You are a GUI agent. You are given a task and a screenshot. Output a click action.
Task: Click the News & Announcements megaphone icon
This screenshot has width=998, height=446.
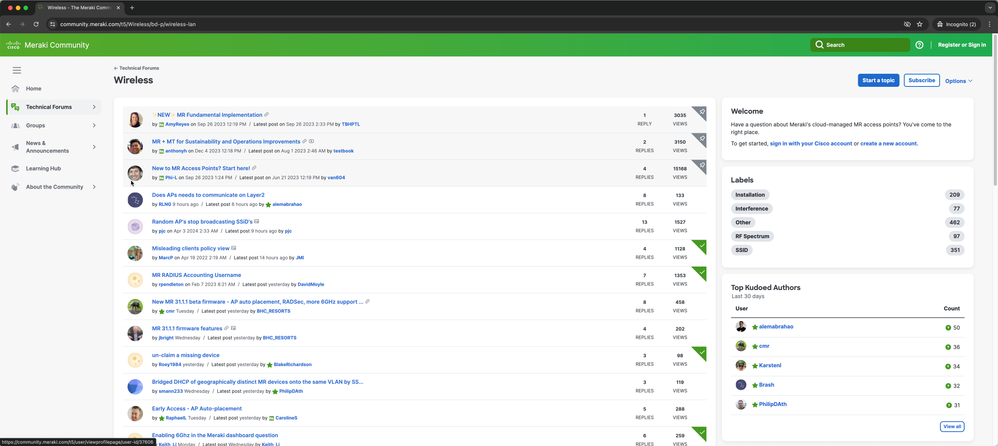pyautogui.click(x=15, y=147)
